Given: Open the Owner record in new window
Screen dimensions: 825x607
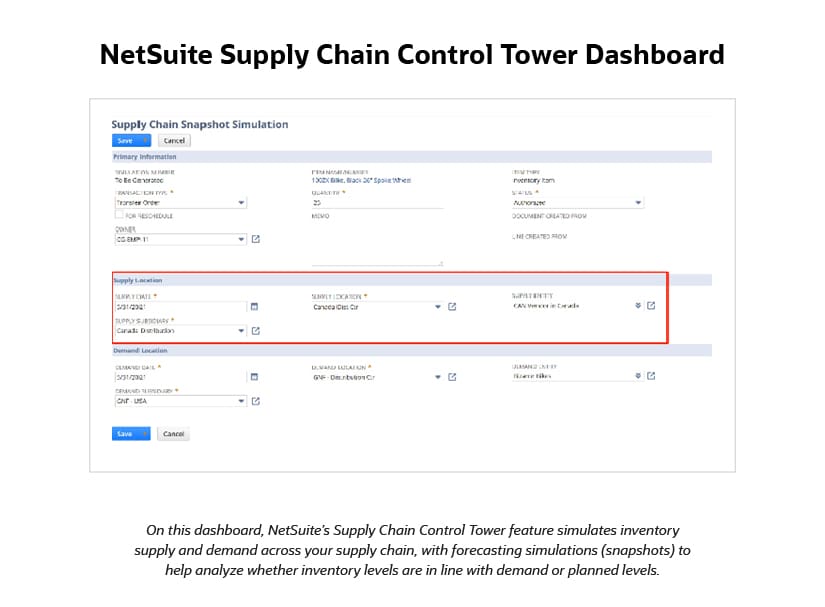Looking at the screenshot, I should (255, 239).
